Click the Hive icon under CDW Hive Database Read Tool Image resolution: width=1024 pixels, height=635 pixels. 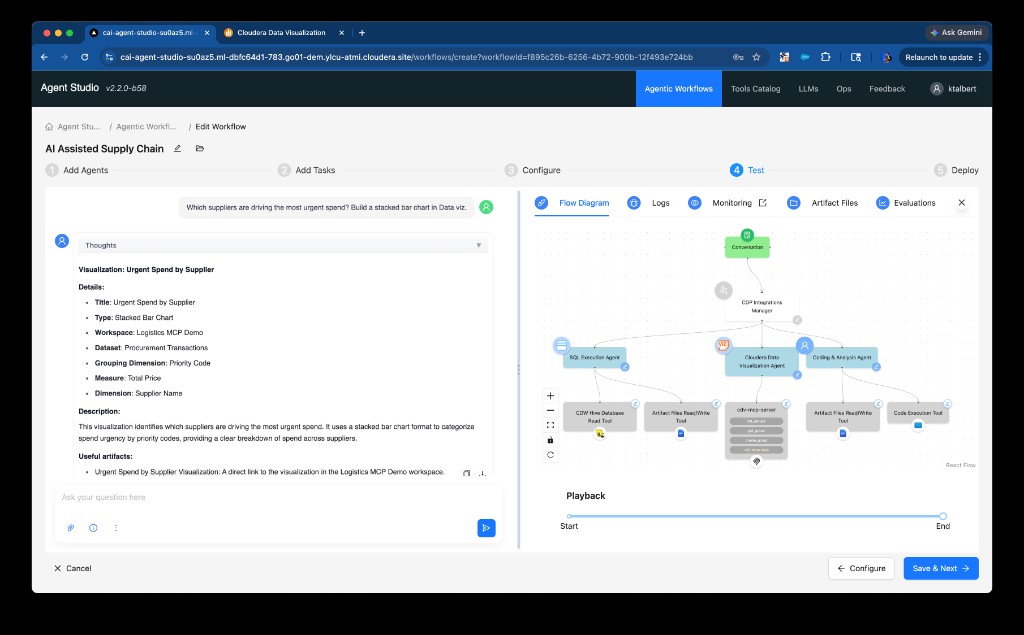click(x=600, y=433)
